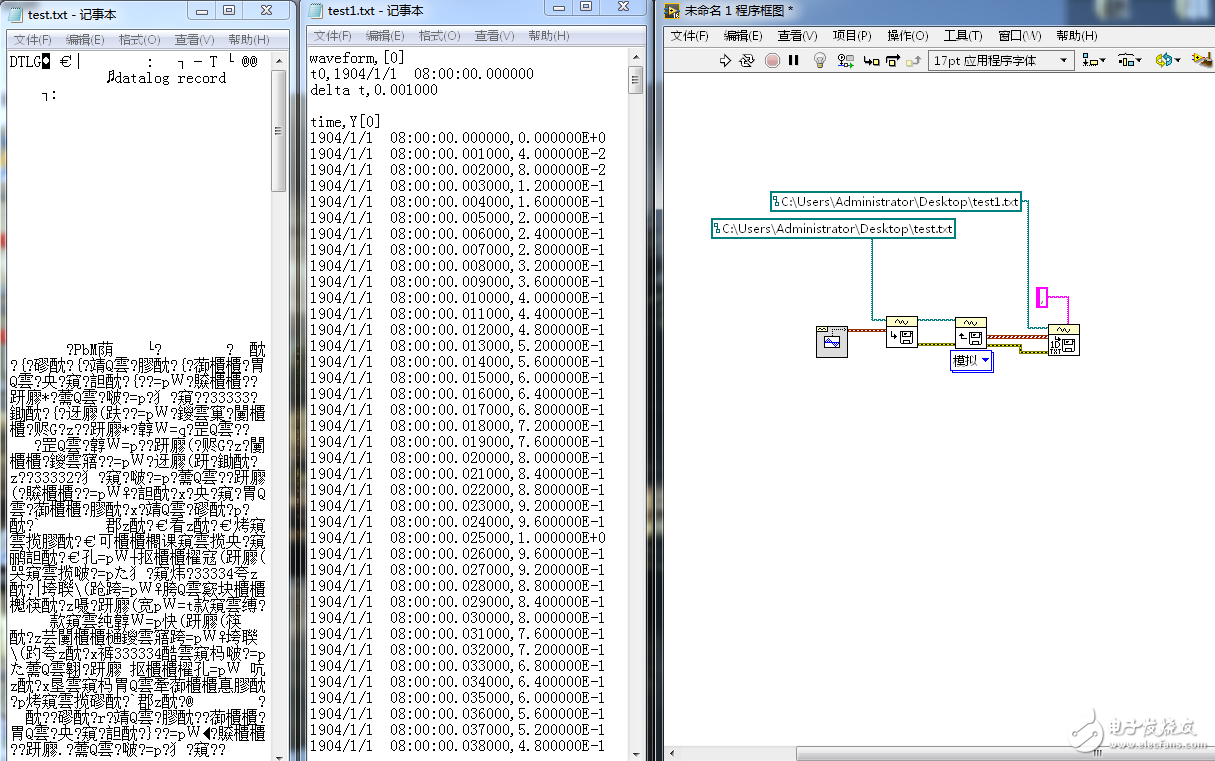This screenshot has width=1215, height=761.
Task: Maximize the test.txt Notepad window
Action: tap(229, 10)
